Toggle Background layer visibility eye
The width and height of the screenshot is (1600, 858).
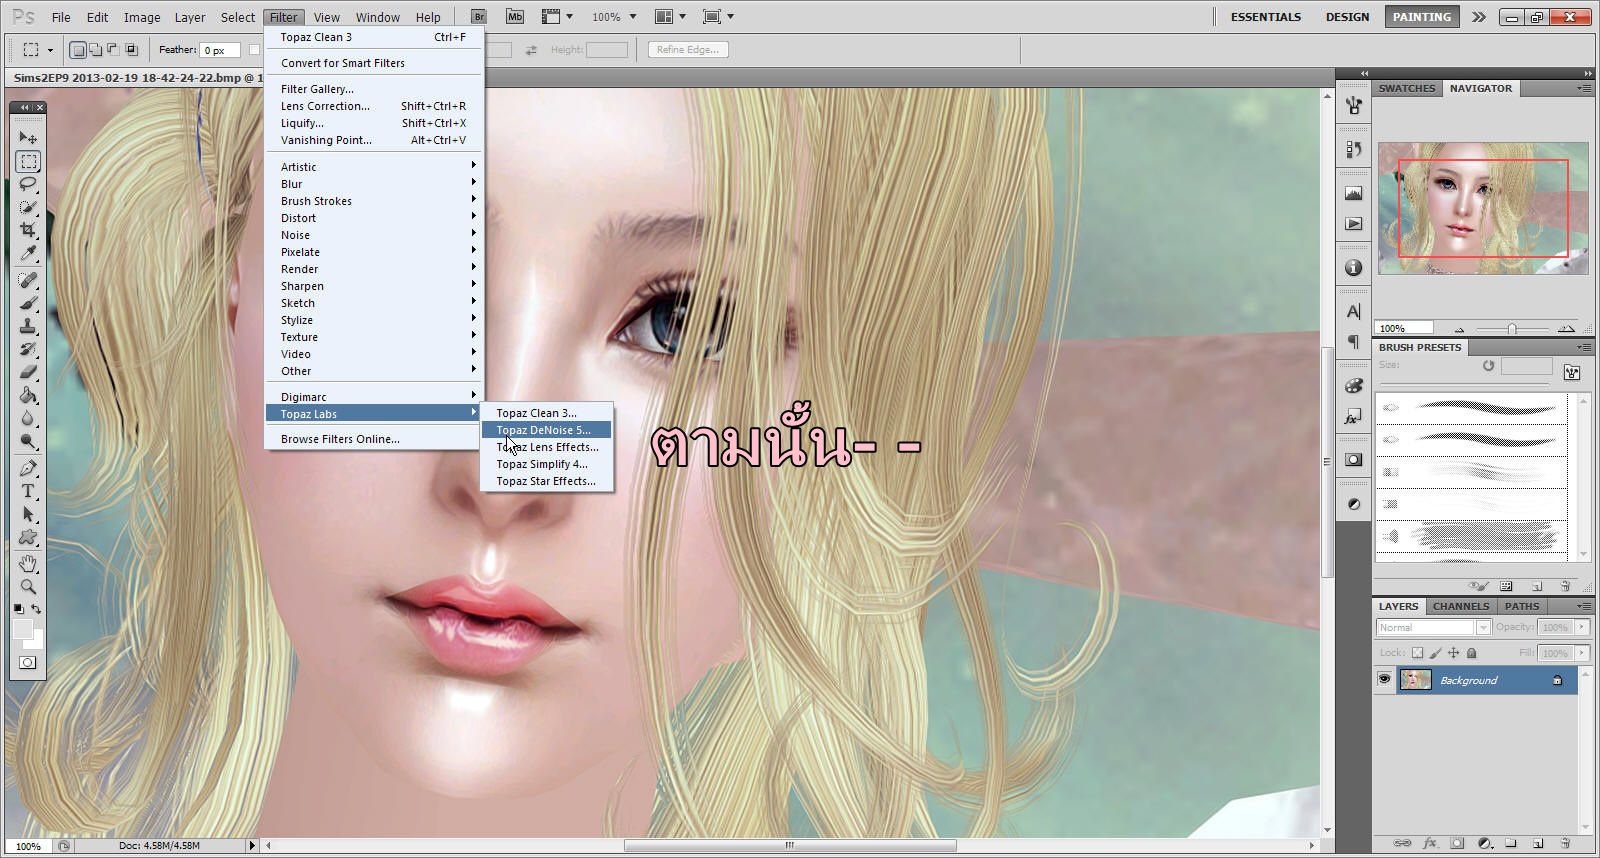[x=1384, y=680]
